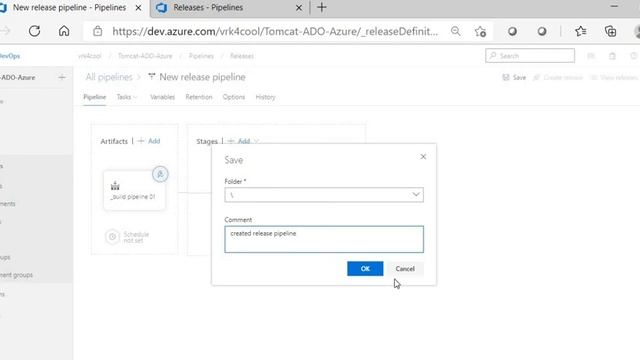
Task: Select the New release pipeline browser tab
Action: pyautogui.click(x=69, y=7)
